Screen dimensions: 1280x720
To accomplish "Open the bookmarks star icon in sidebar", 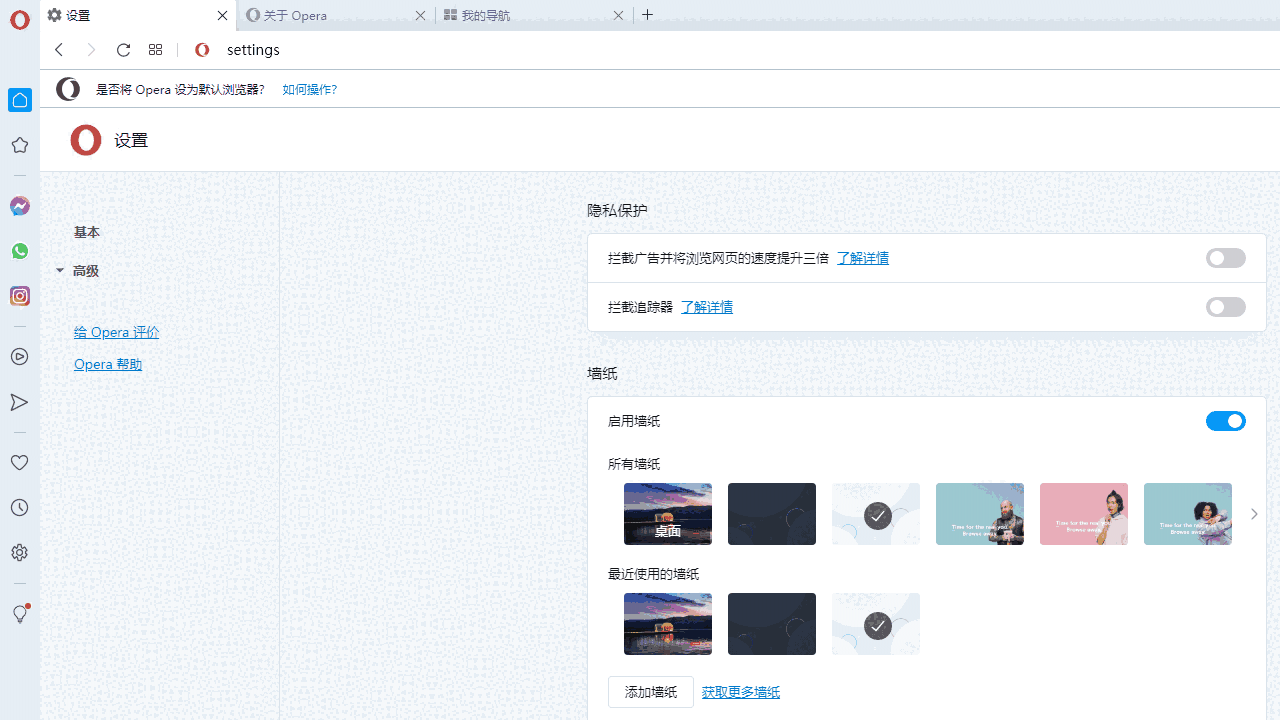I will point(19,145).
